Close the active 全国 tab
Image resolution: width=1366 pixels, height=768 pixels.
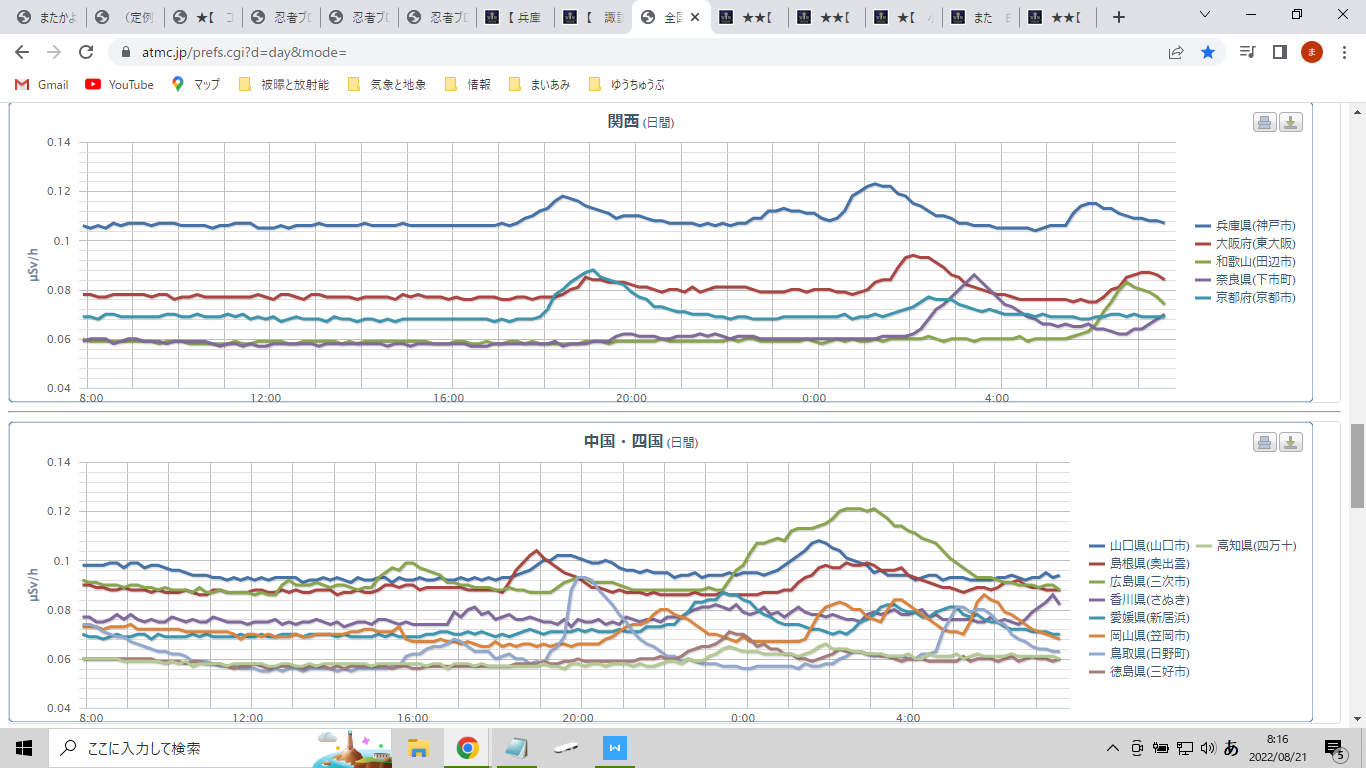click(695, 17)
